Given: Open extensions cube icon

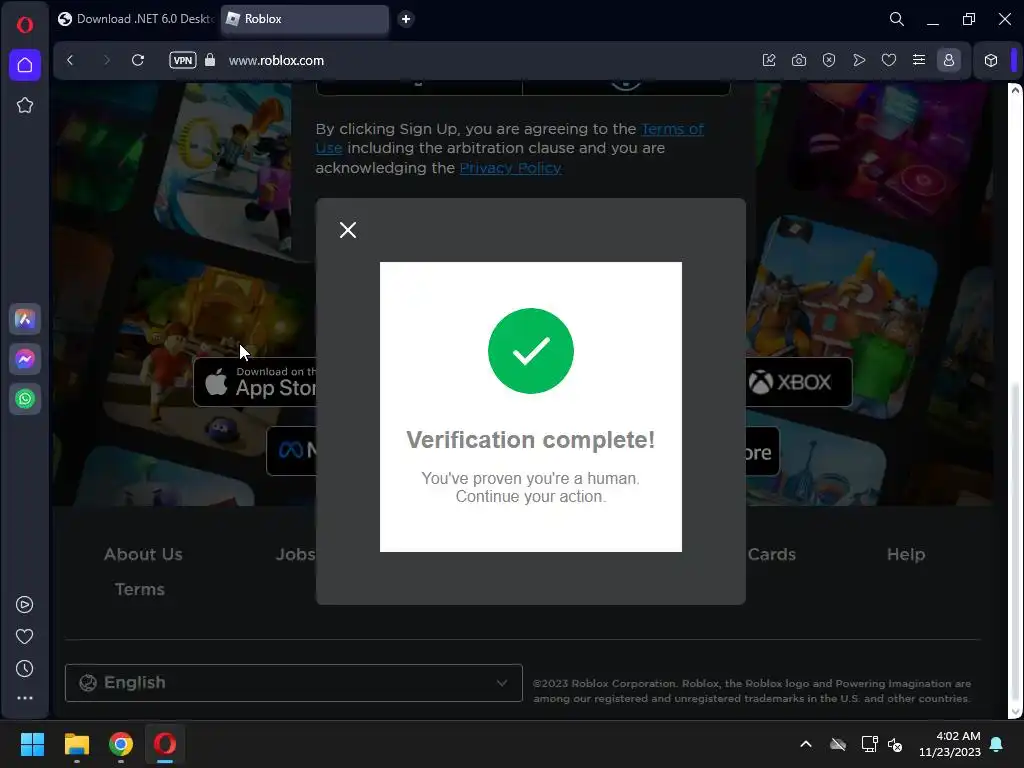Looking at the screenshot, I should point(991,60).
